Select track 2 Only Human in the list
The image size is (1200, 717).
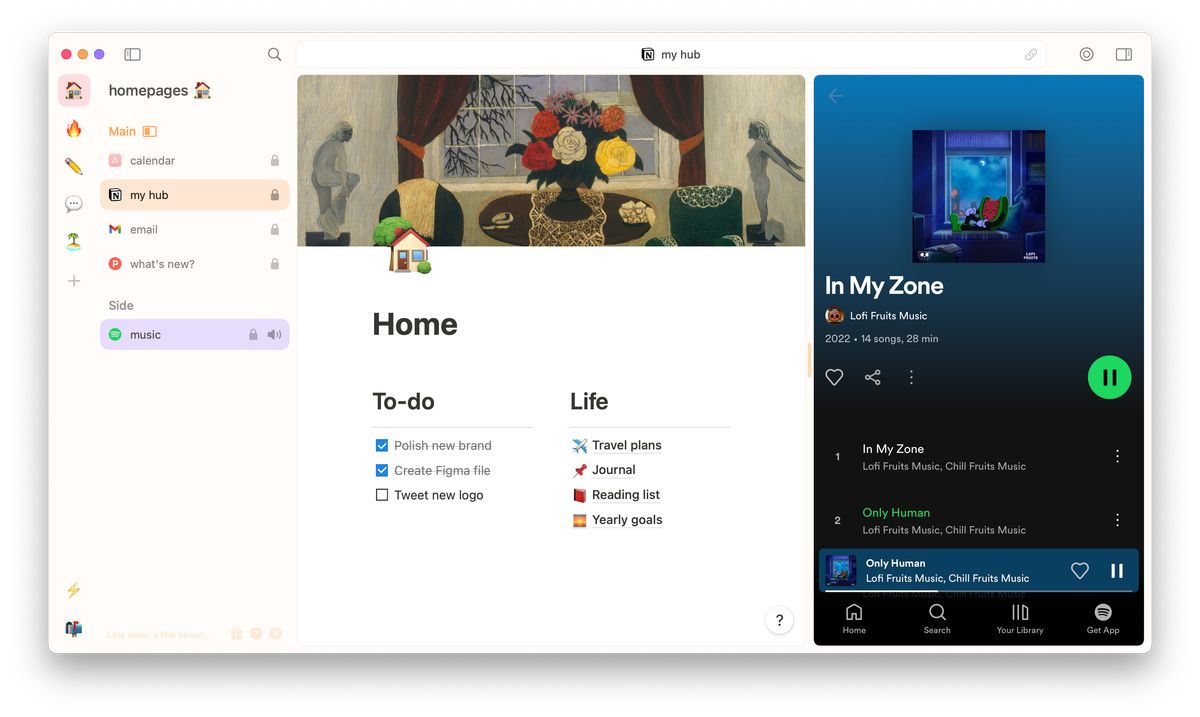click(x=978, y=520)
